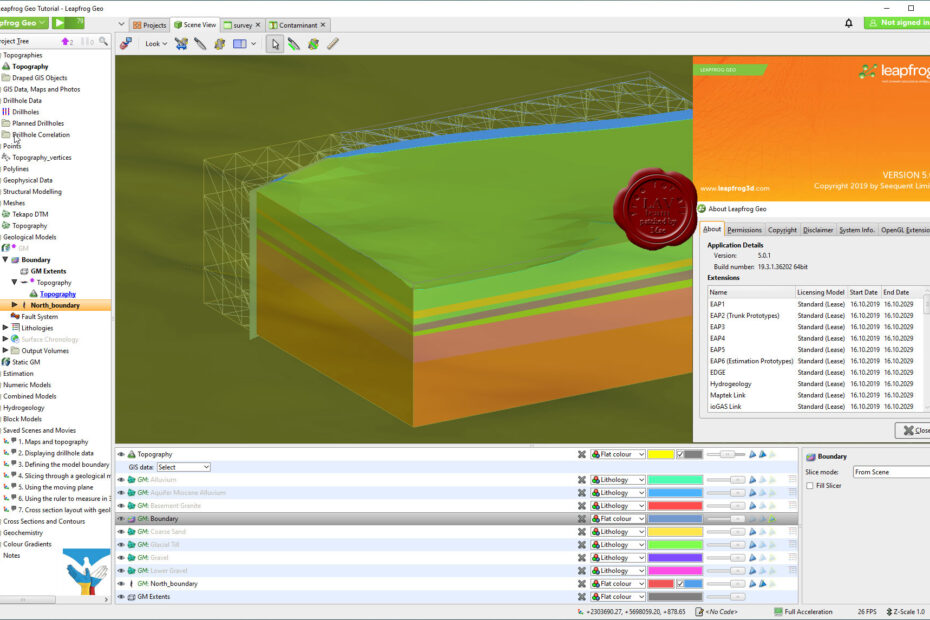930x620 pixels.
Task: Toggle visibility eye for Topography row
Action: [x=121, y=454]
